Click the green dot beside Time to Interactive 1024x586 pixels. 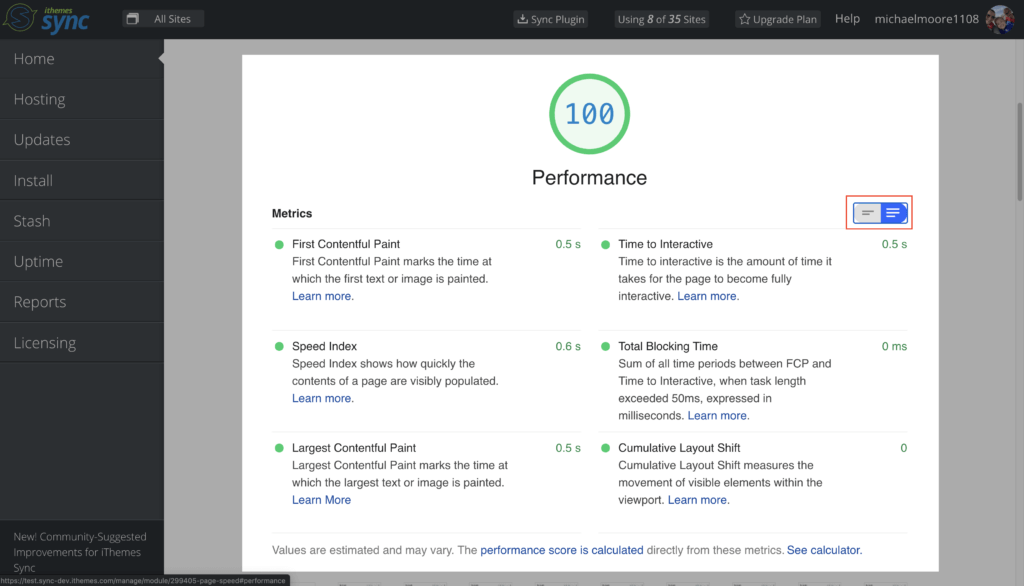[605, 244]
